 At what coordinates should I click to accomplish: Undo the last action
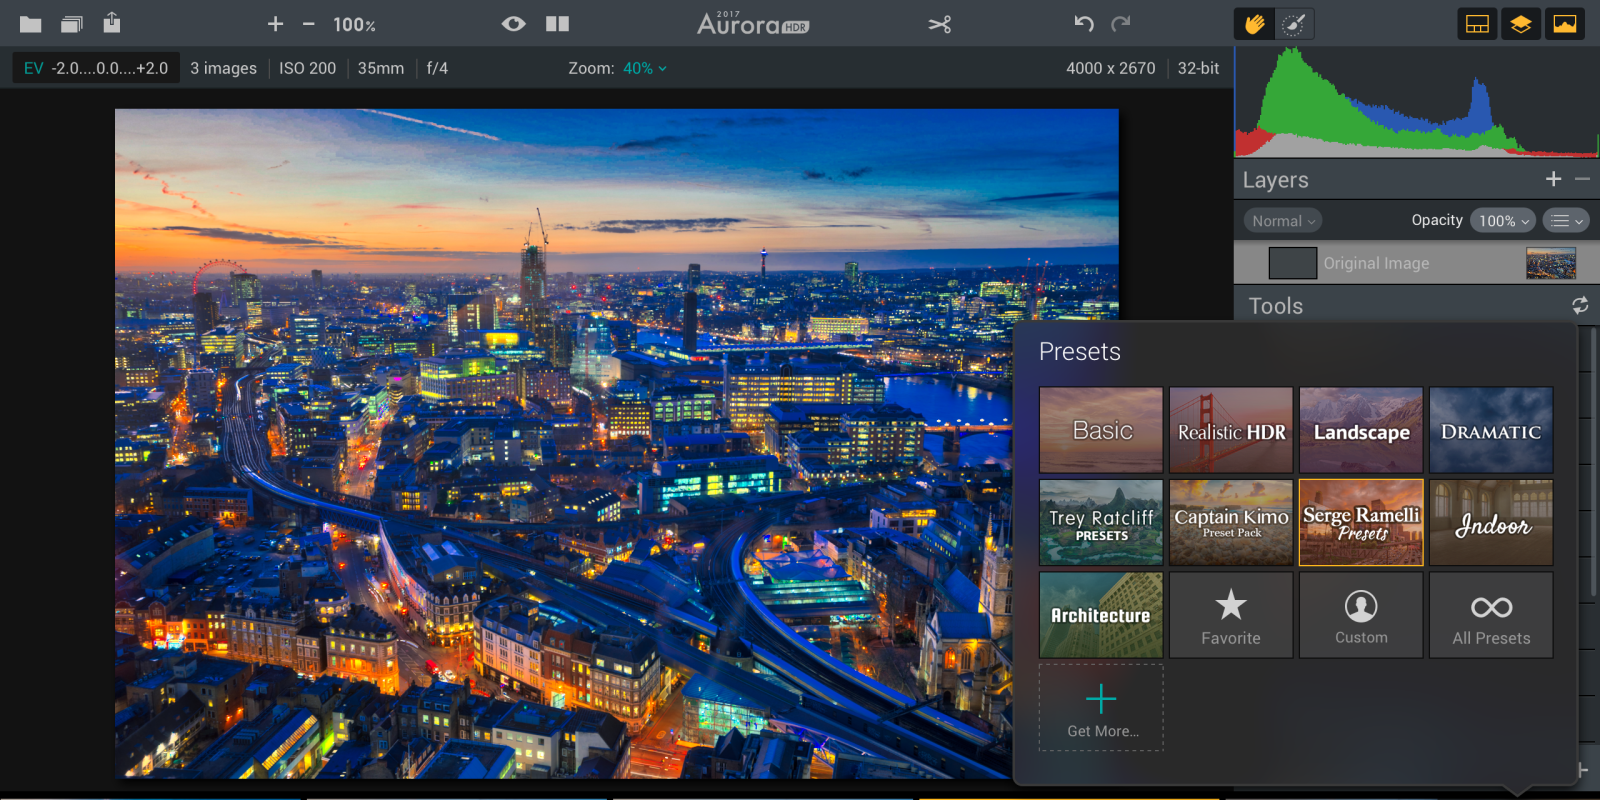click(1084, 24)
